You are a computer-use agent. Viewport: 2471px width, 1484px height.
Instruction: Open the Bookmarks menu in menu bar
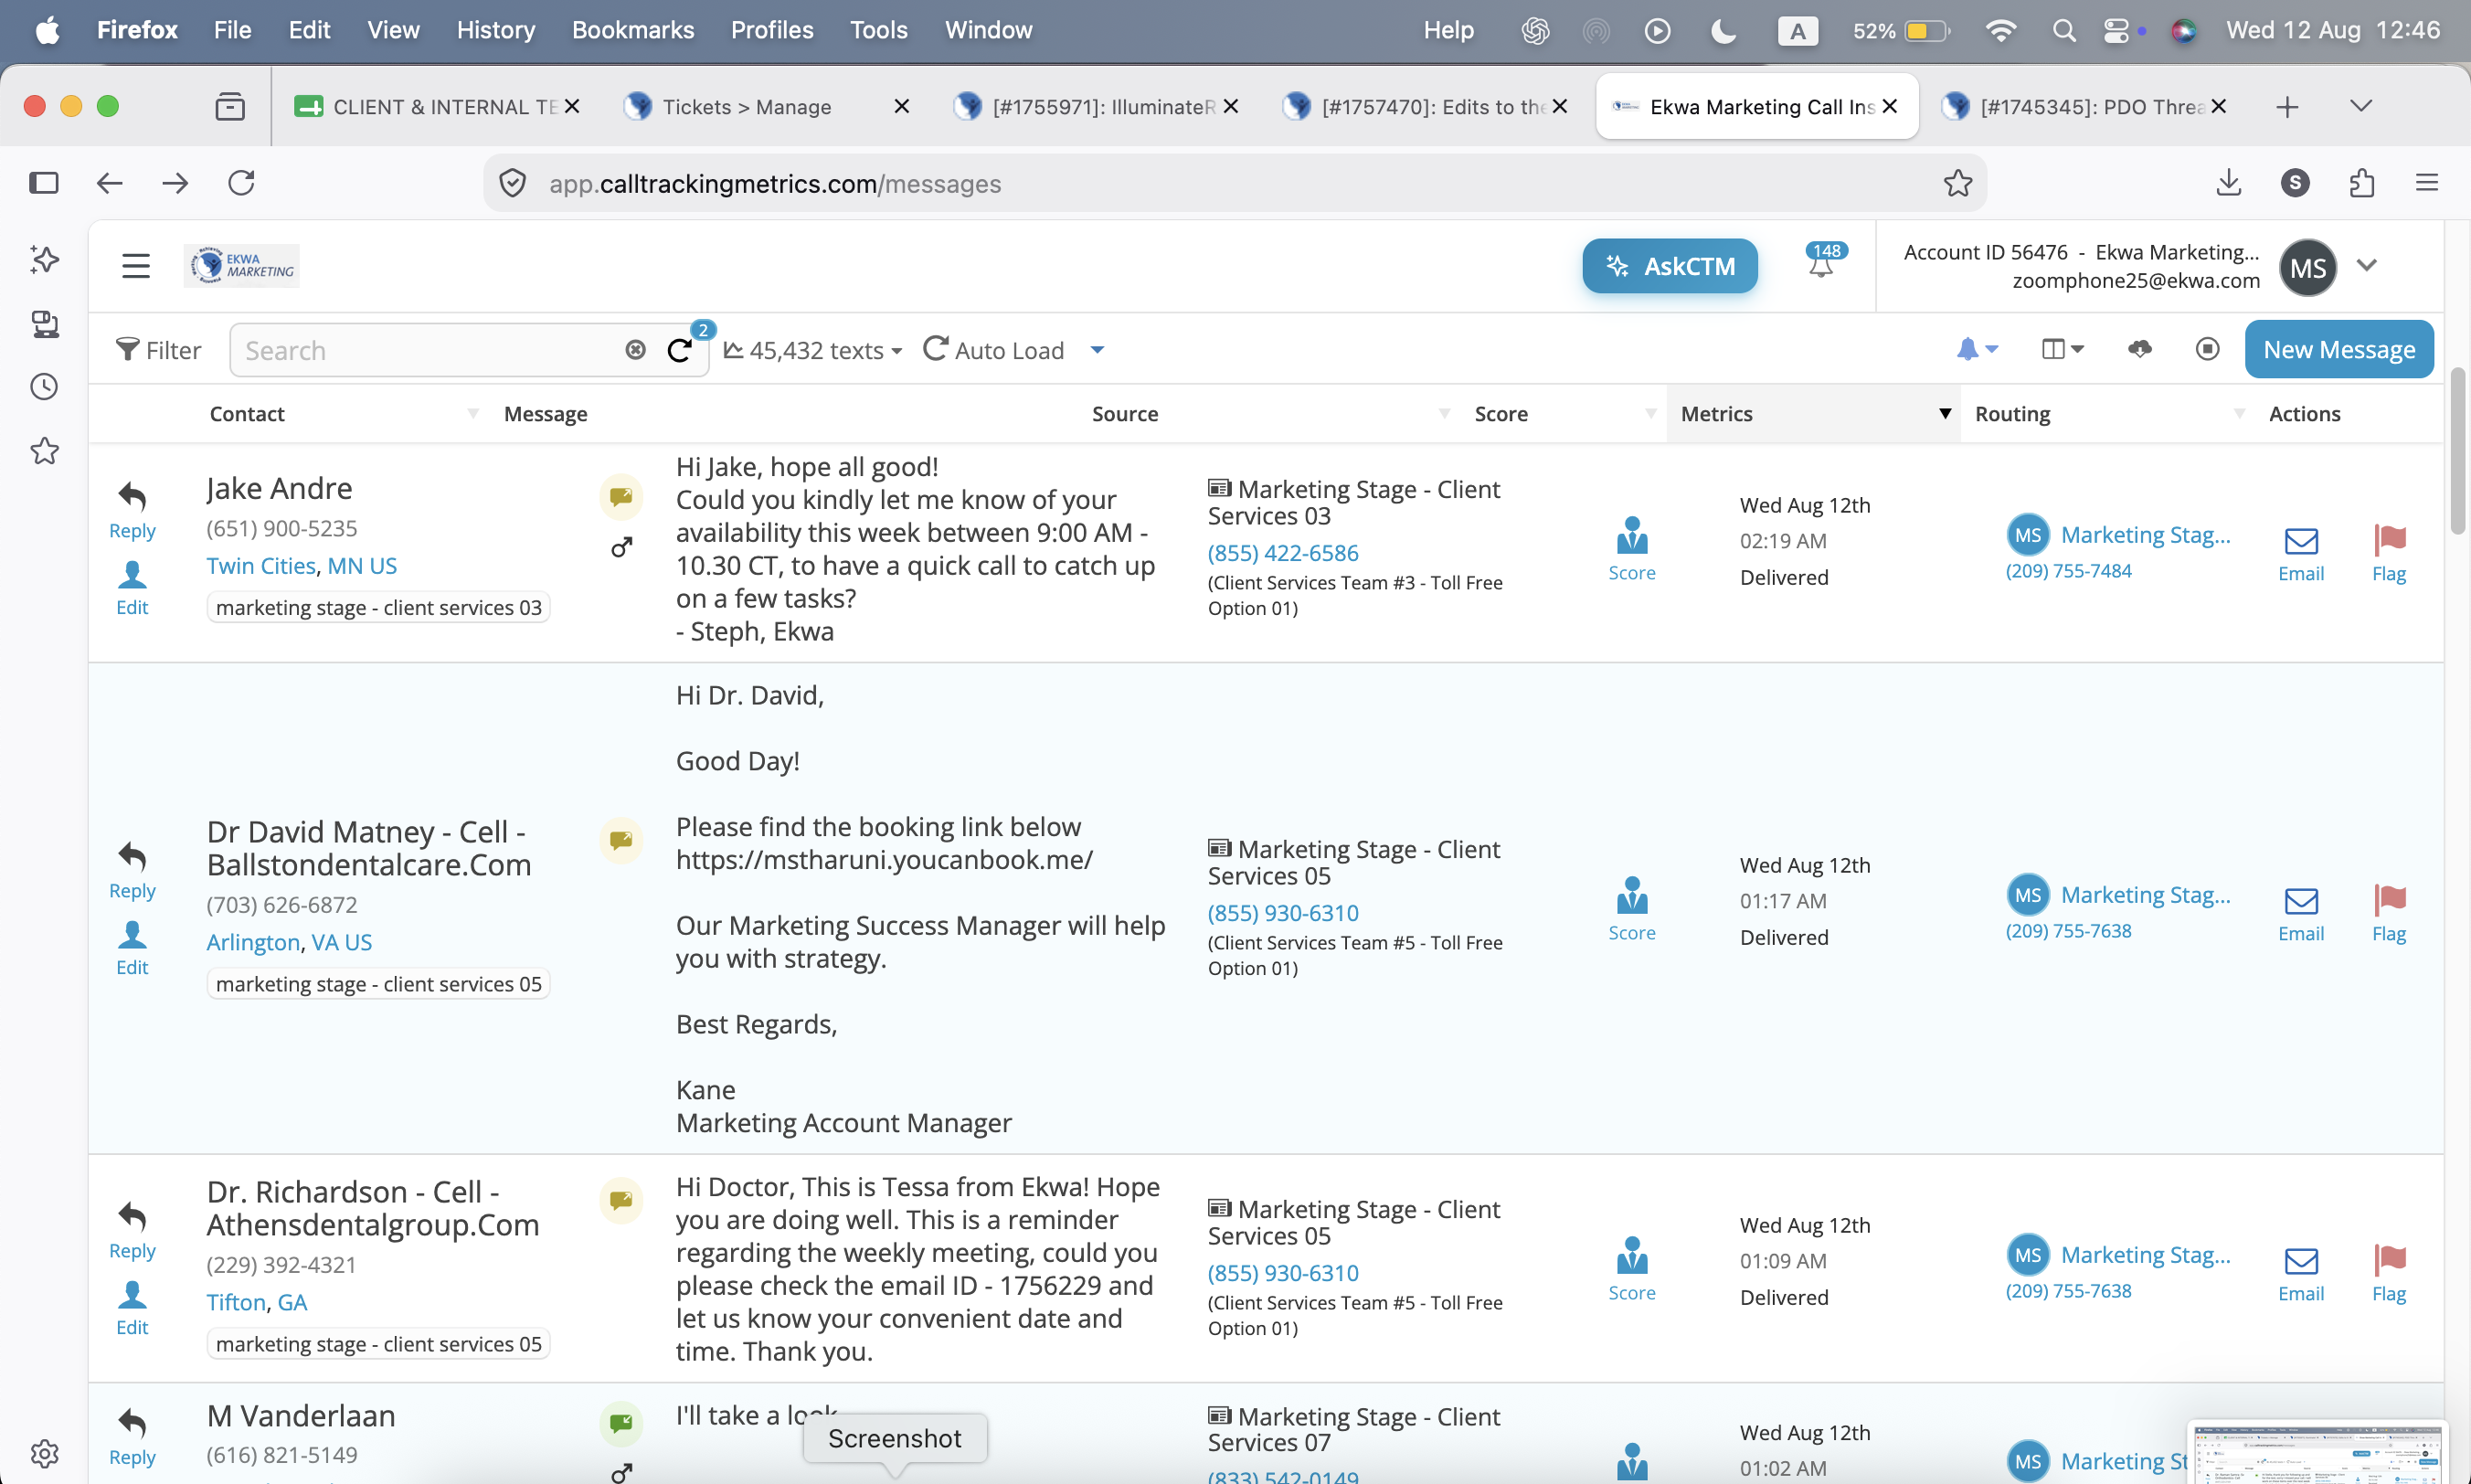pos(633,30)
